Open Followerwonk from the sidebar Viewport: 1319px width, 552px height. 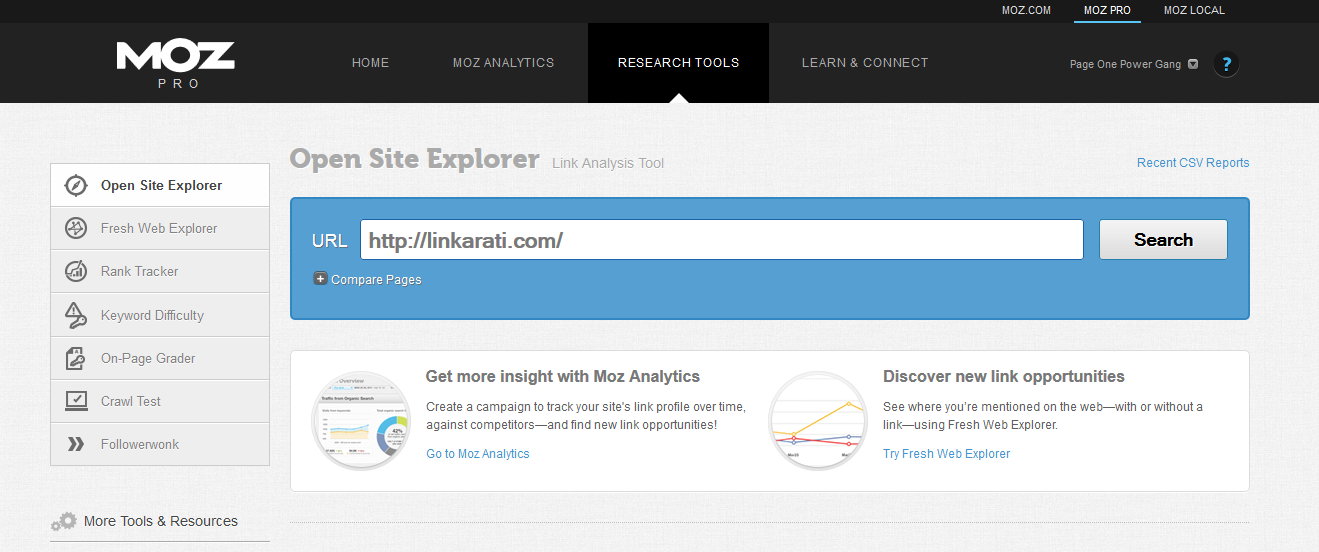coord(160,444)
